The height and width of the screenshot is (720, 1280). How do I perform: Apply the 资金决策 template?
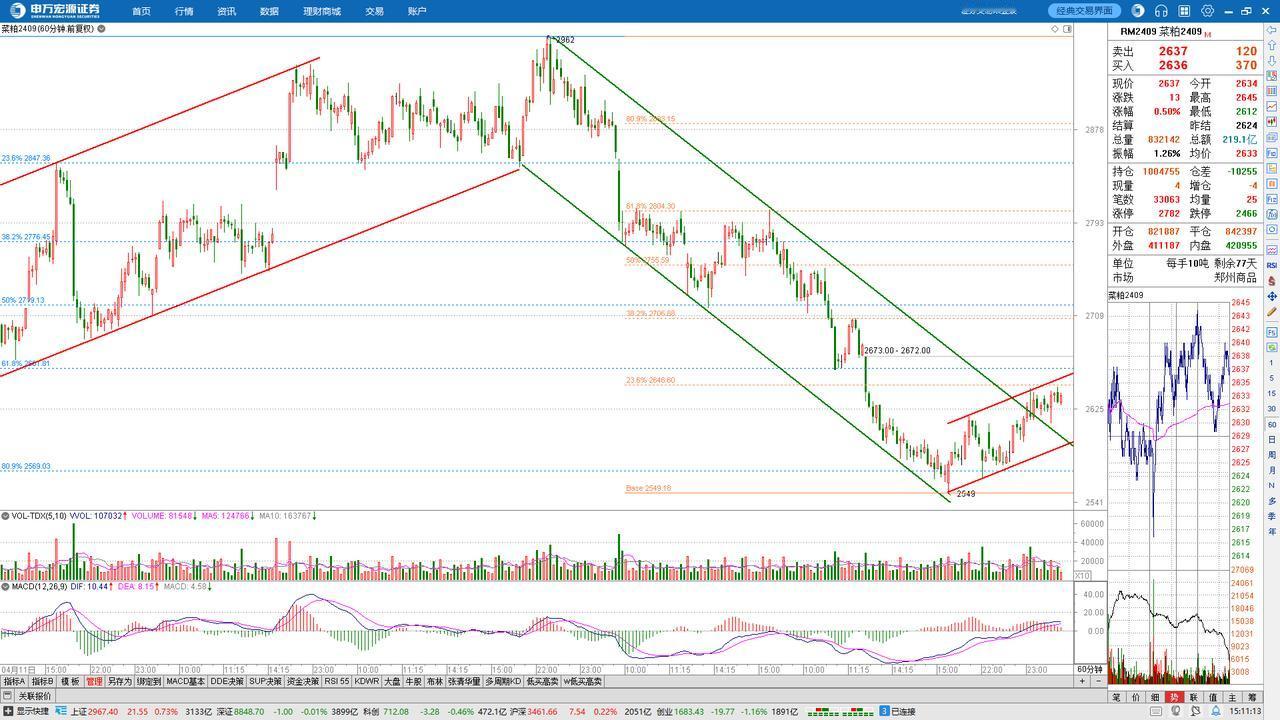coord(303,681)
